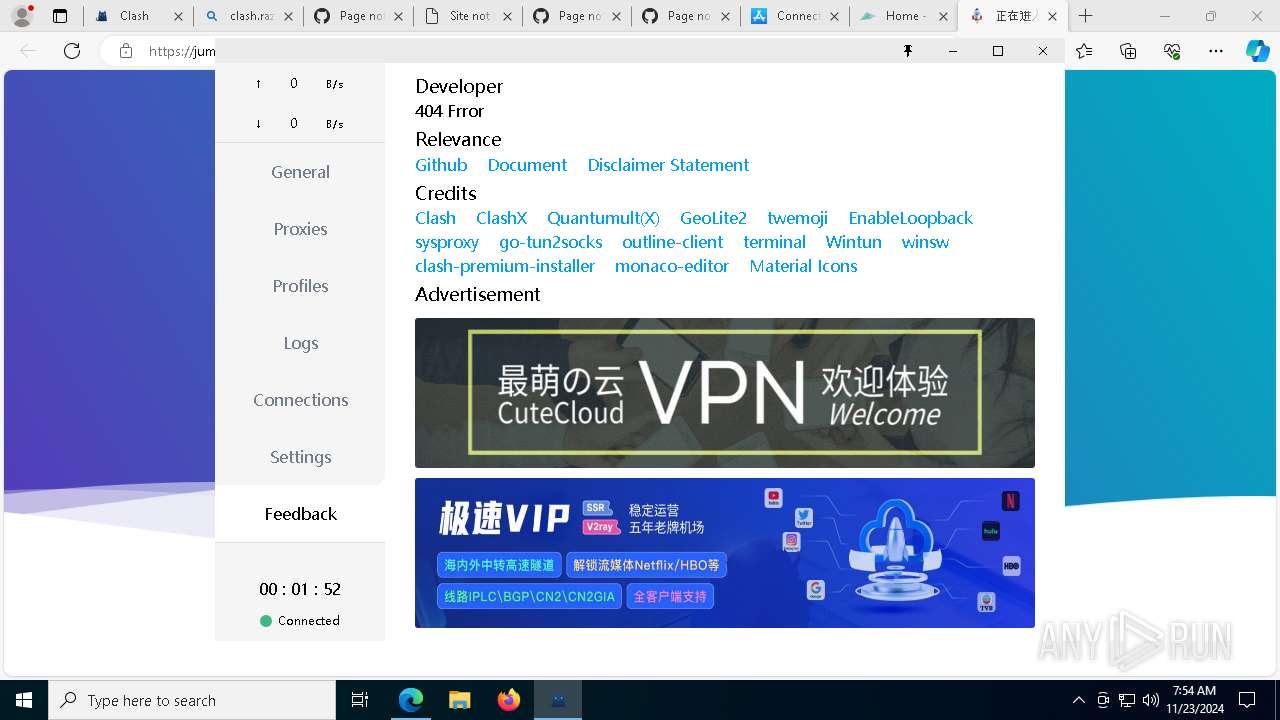Launch Microsoft Edge from taskbar

click(410, 700)
